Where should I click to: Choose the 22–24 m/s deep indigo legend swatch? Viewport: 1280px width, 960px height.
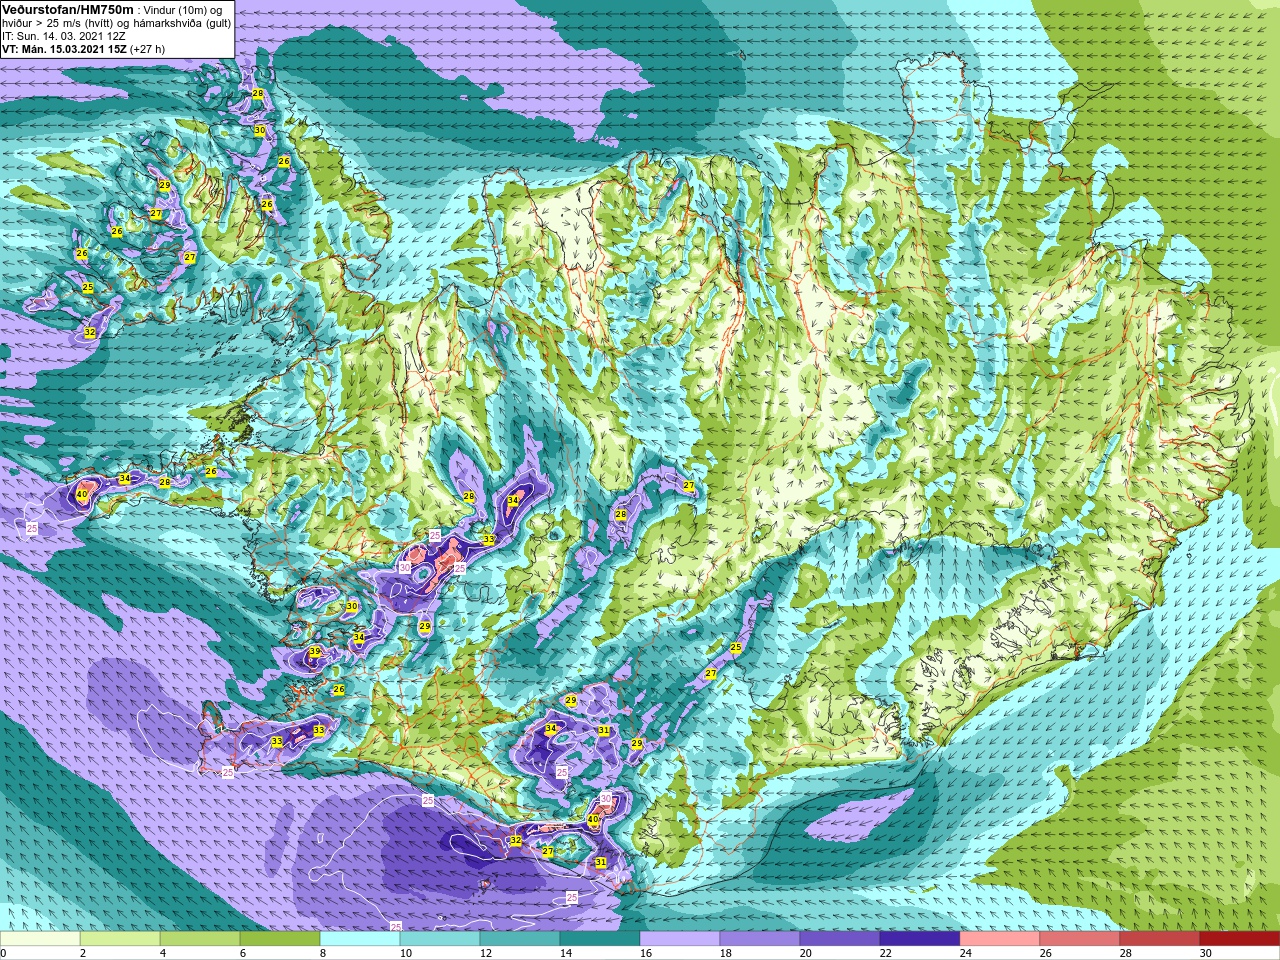(x=920, y=939)
